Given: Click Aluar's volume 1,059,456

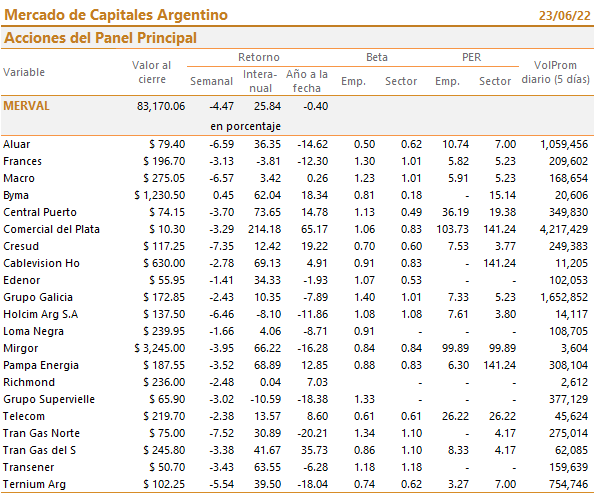Looking at the screenshot, I should (564, 144).
